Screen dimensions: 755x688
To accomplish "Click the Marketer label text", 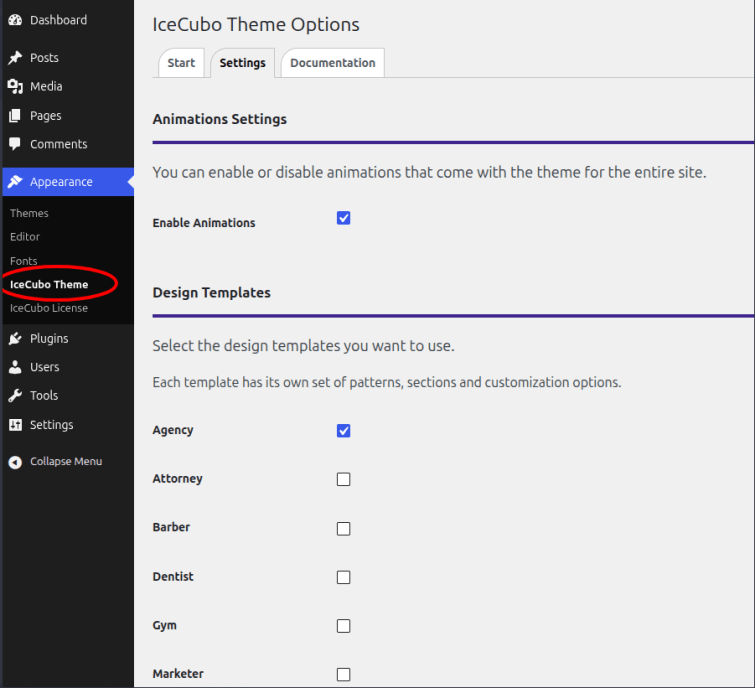I will tap(178, 674).
